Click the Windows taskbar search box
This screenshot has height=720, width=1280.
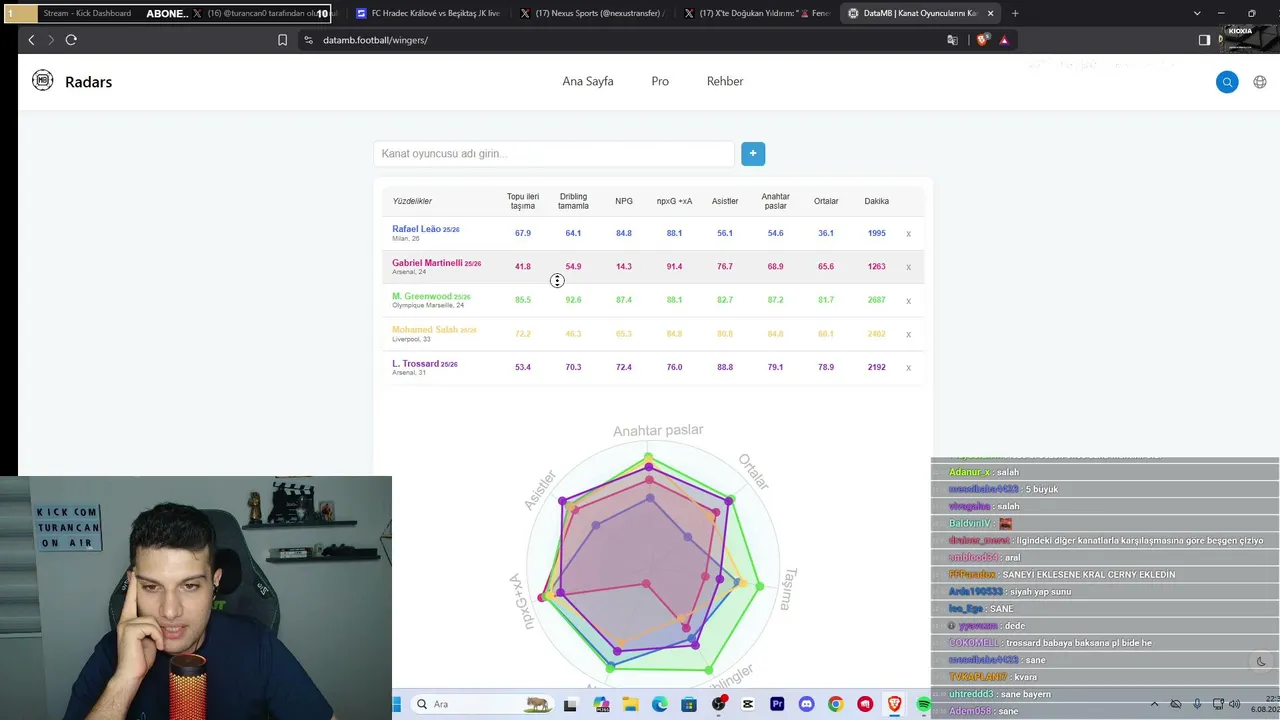pos(482,704)
